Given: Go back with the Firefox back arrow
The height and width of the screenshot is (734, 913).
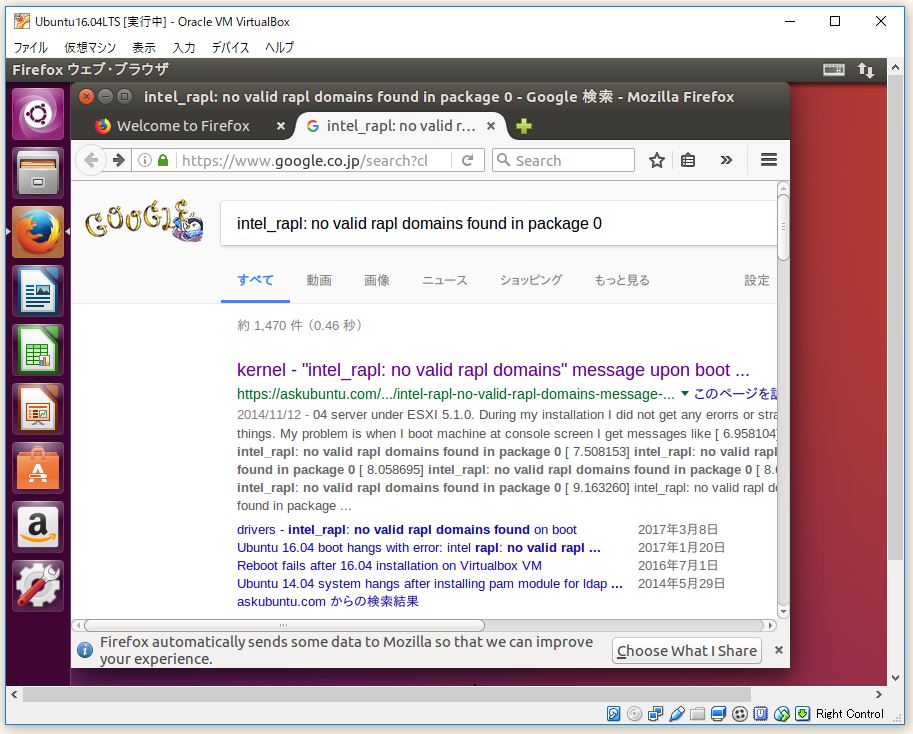Looking at the screenshot, I should coord(91,160).
